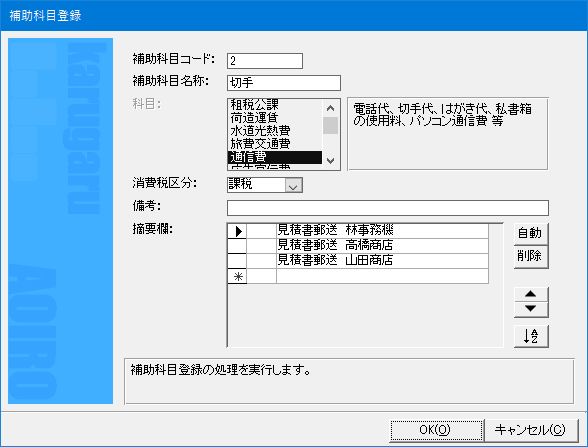Click the new row asterisk marker
Screen dimensions: 588x447
pyautogui.click(x=237, y=276)
